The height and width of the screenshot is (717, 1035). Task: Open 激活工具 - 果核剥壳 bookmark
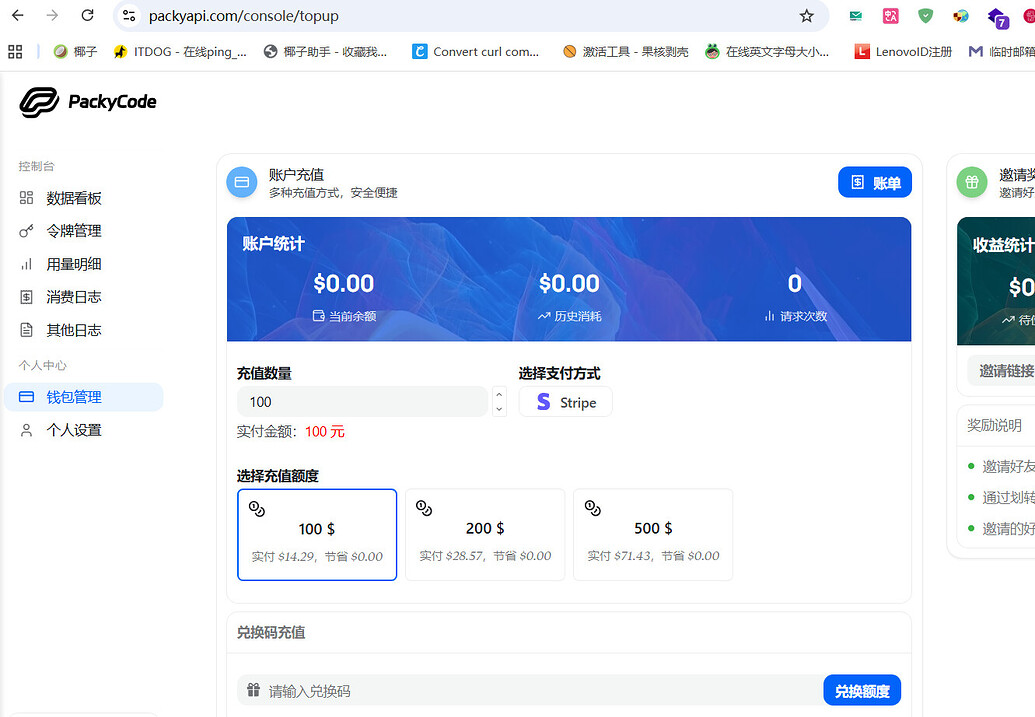click(625, 51)
